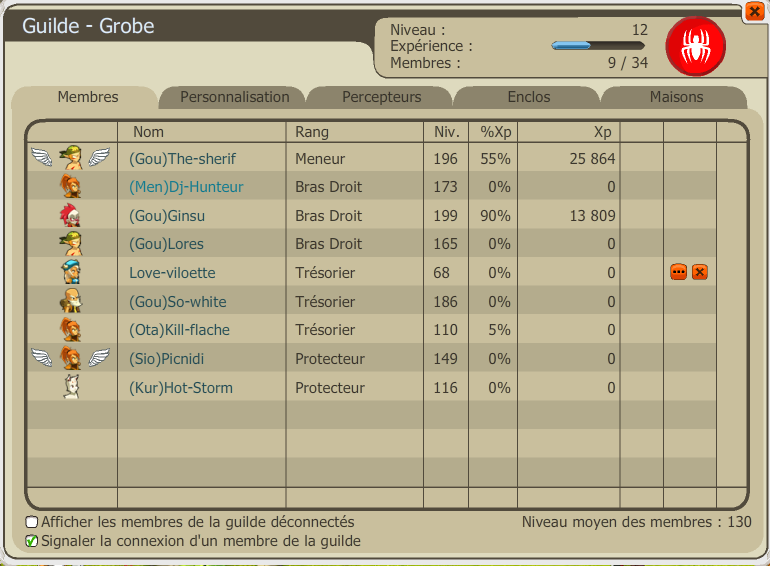
Task: Select member name (Men)Dj-Hunteur
Action: 186,187
